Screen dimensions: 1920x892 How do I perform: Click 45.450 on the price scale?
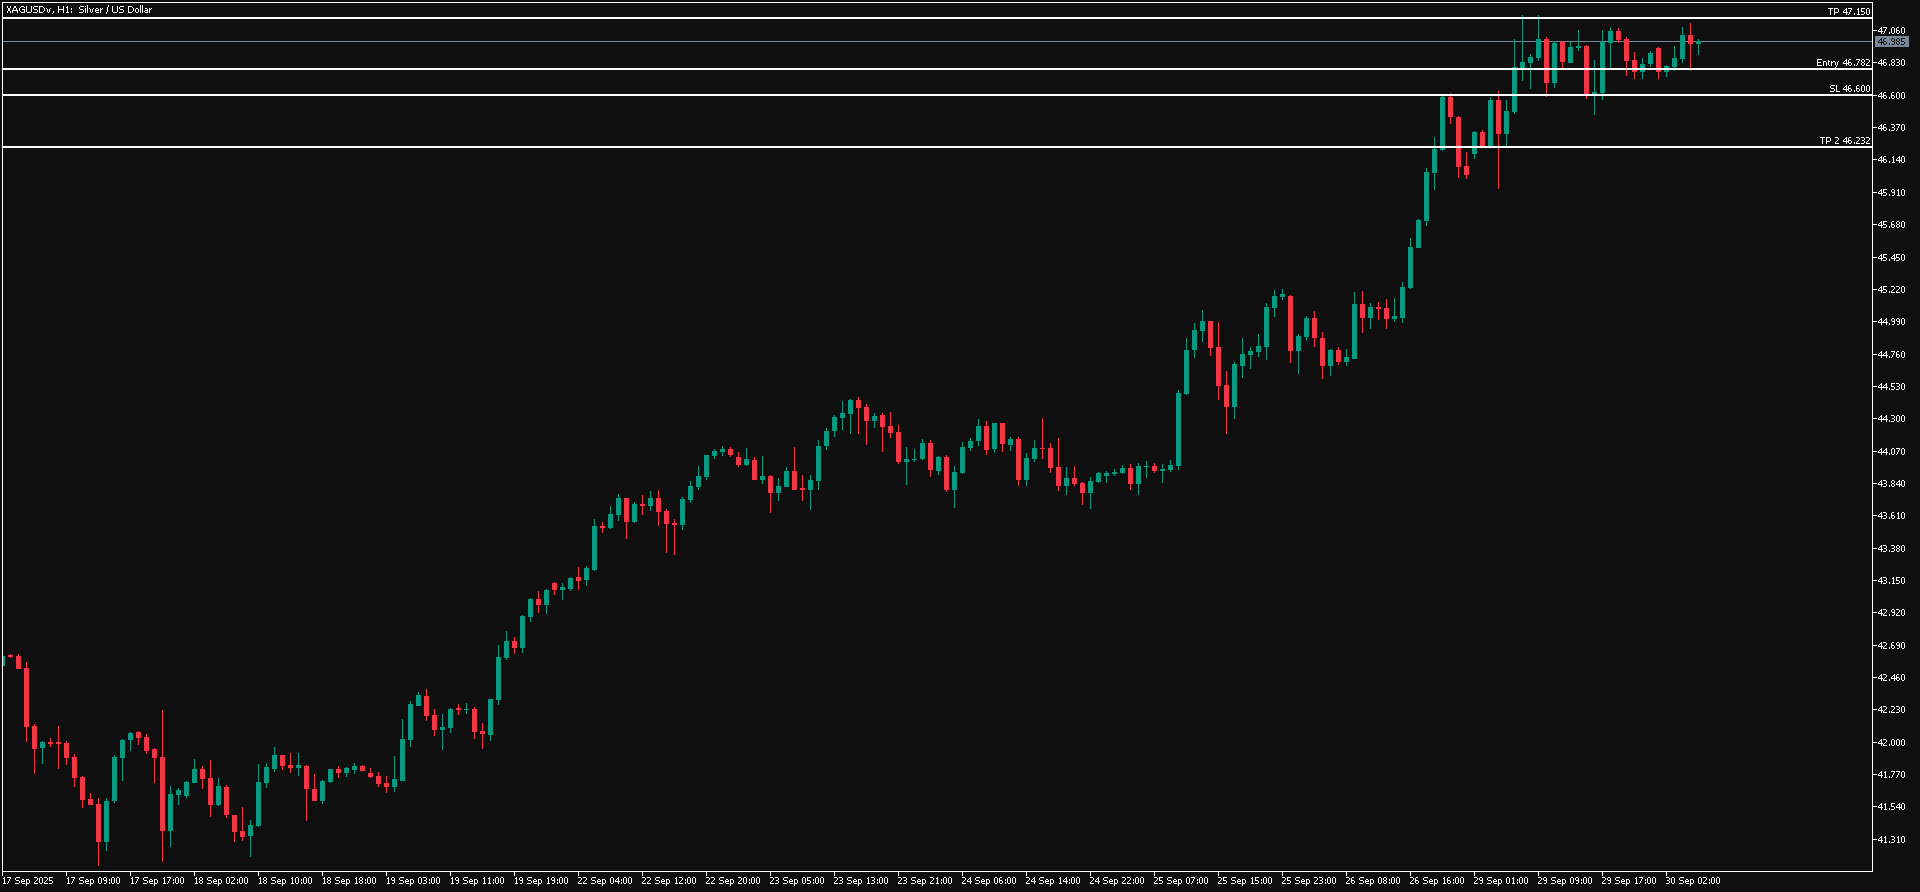point(1891,258)
